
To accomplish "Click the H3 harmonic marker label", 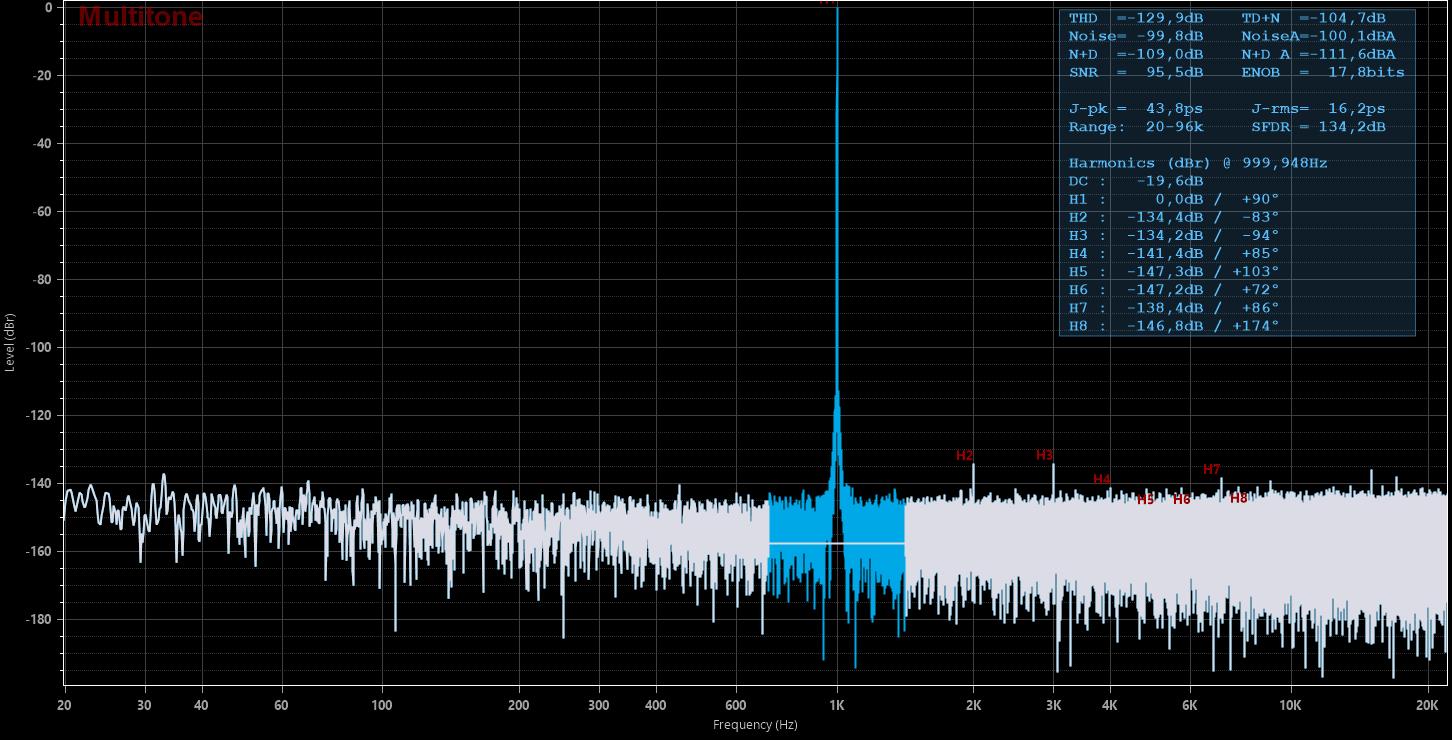I will [1044, 455].
